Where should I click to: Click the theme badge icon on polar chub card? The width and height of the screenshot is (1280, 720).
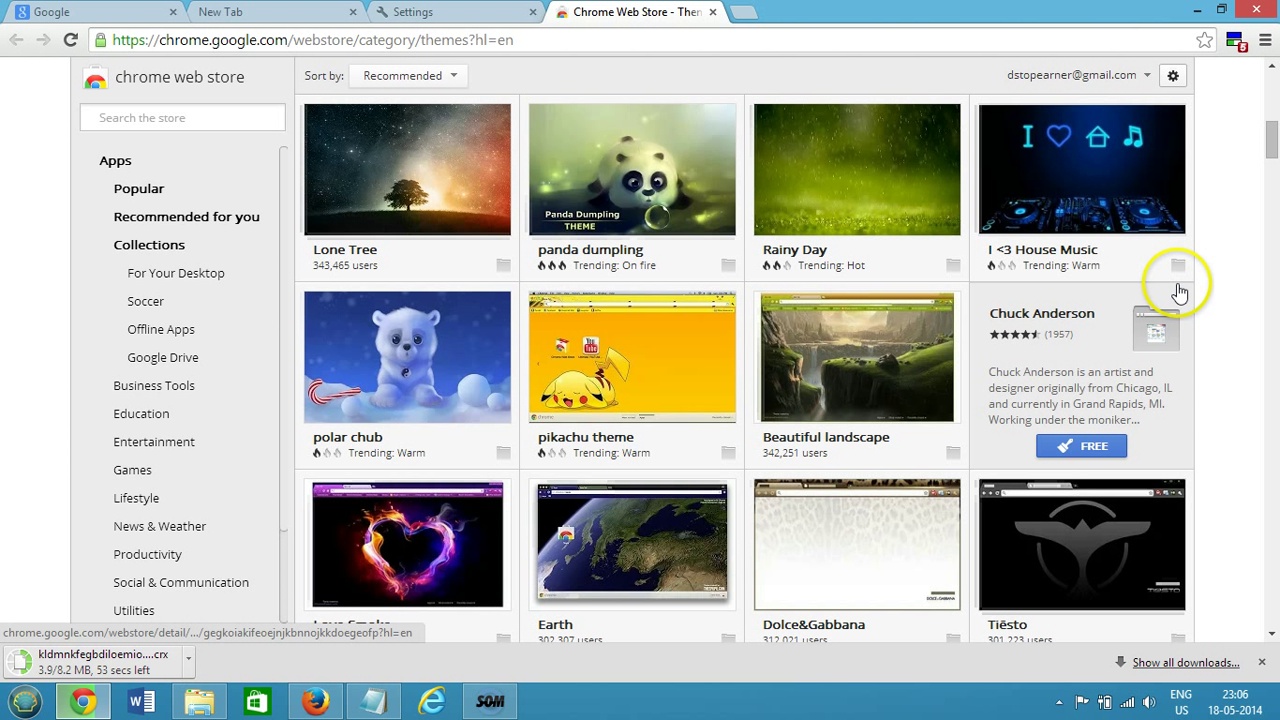coord(503,453)
